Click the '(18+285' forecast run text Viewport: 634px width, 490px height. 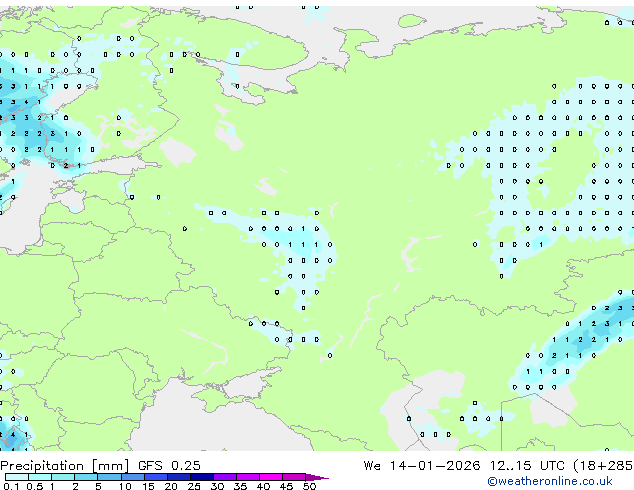[x=604, y=466]
